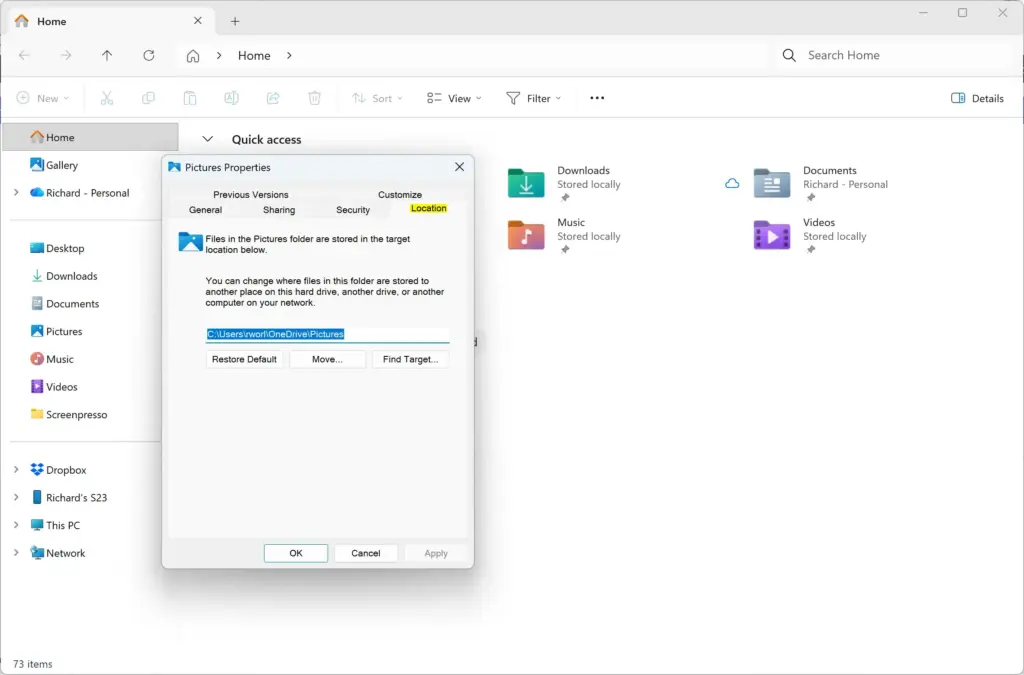
Task: Click the Up arrow navigation icon
Action: [107, 55]
